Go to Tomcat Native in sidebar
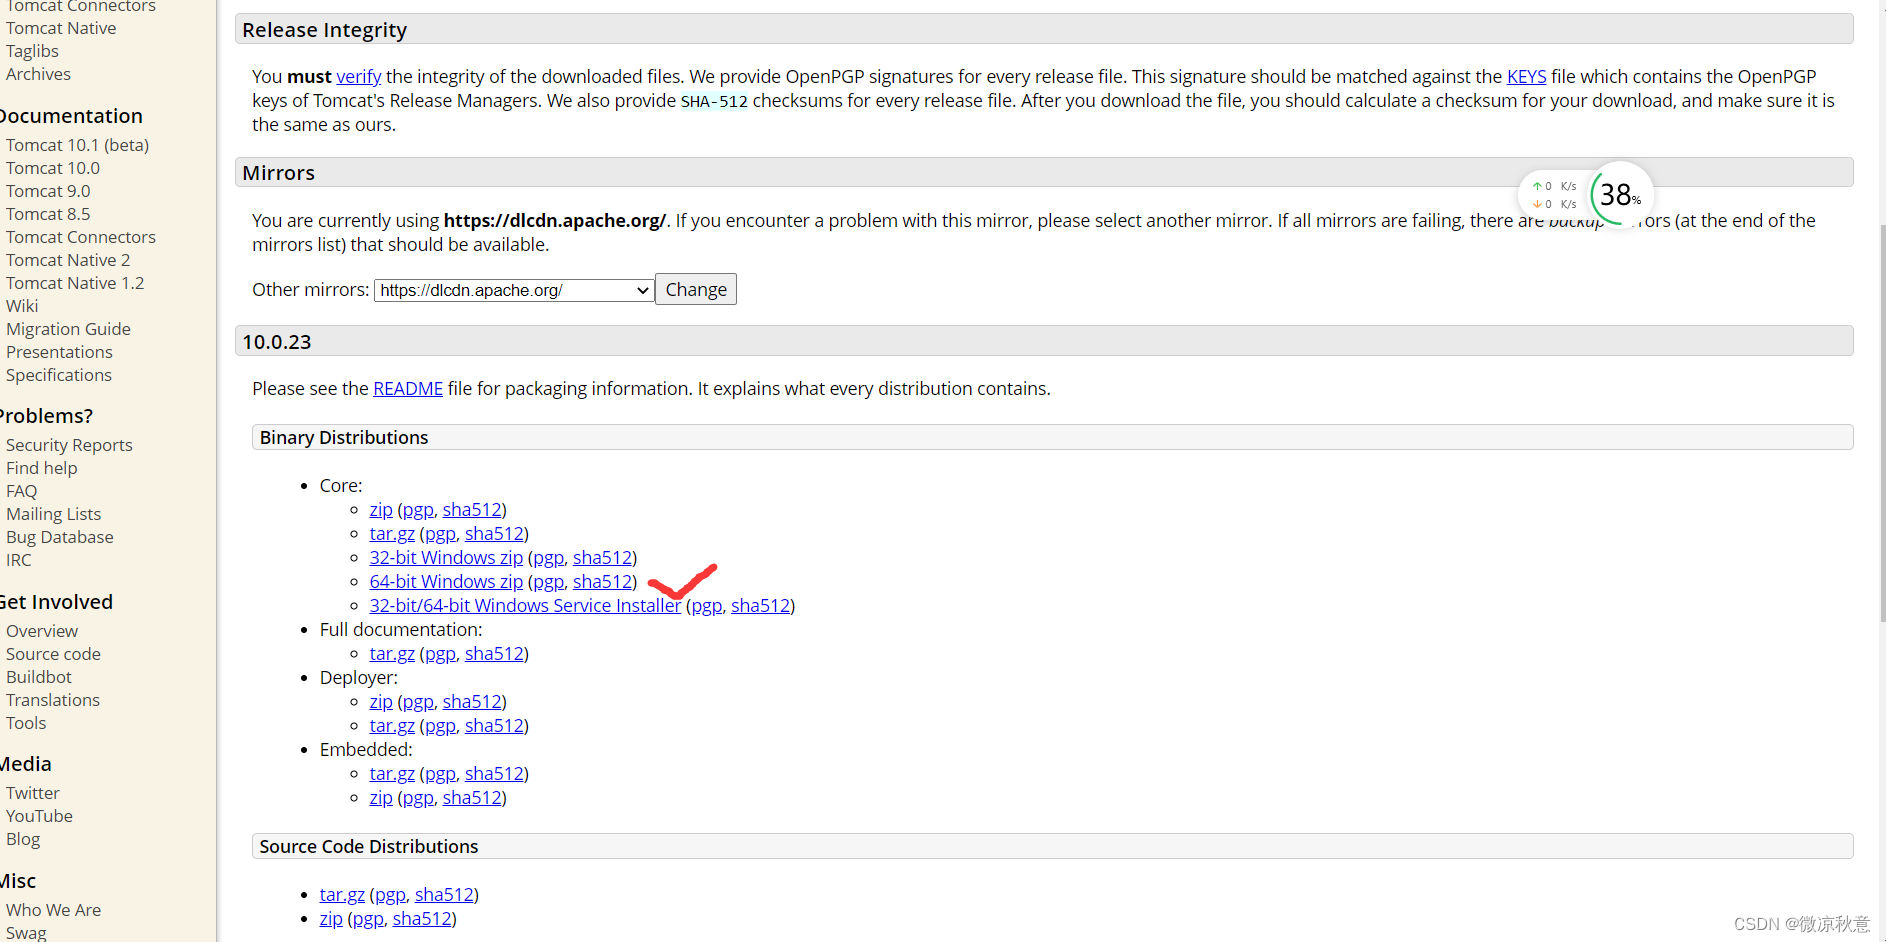This screenshot has width=1886, height=942. coord(61,28)
